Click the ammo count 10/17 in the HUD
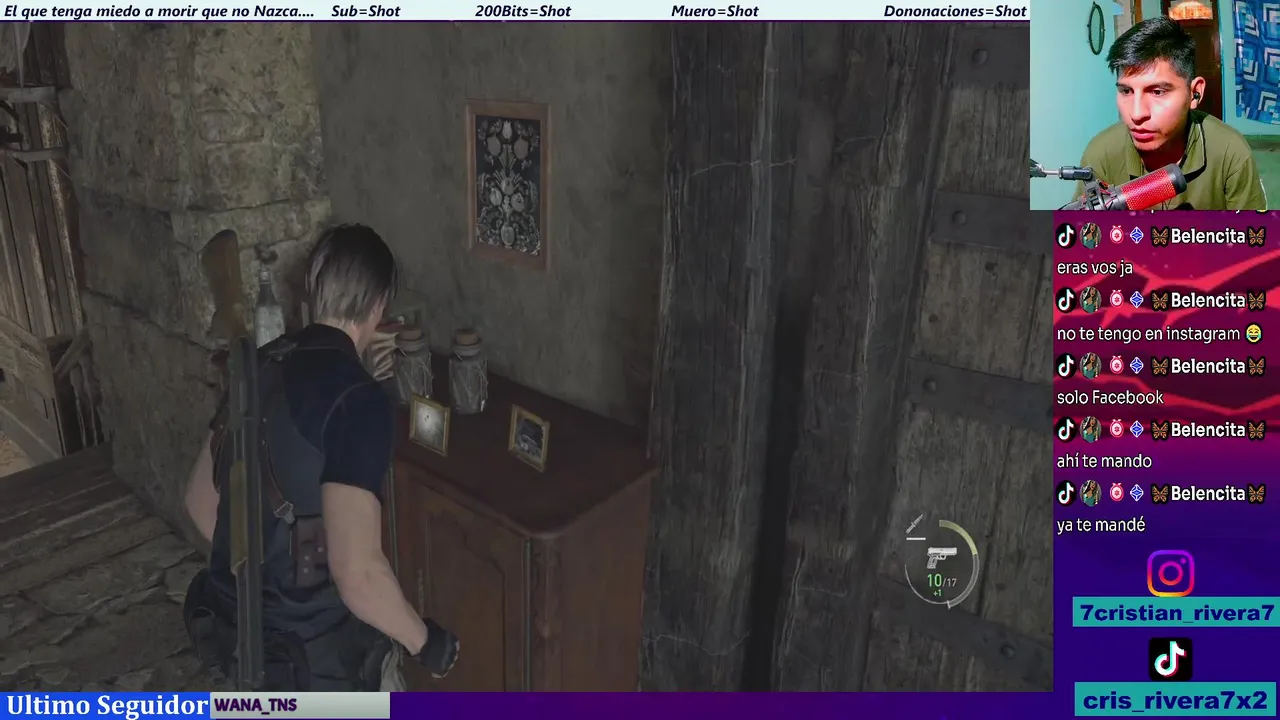This screenshot has height=720, width=1280. (x=941, y=581)
